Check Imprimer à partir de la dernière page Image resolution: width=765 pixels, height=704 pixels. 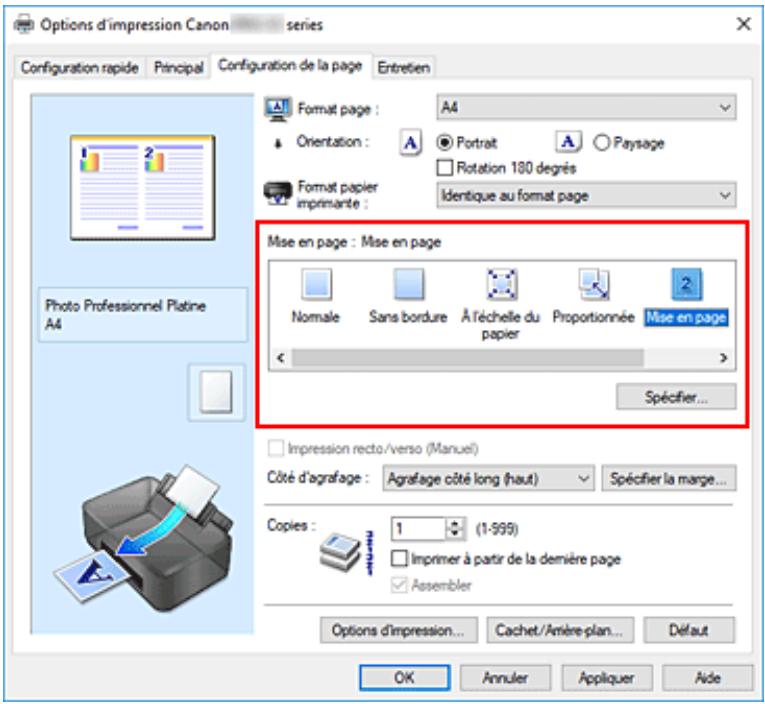pos(399,559)
